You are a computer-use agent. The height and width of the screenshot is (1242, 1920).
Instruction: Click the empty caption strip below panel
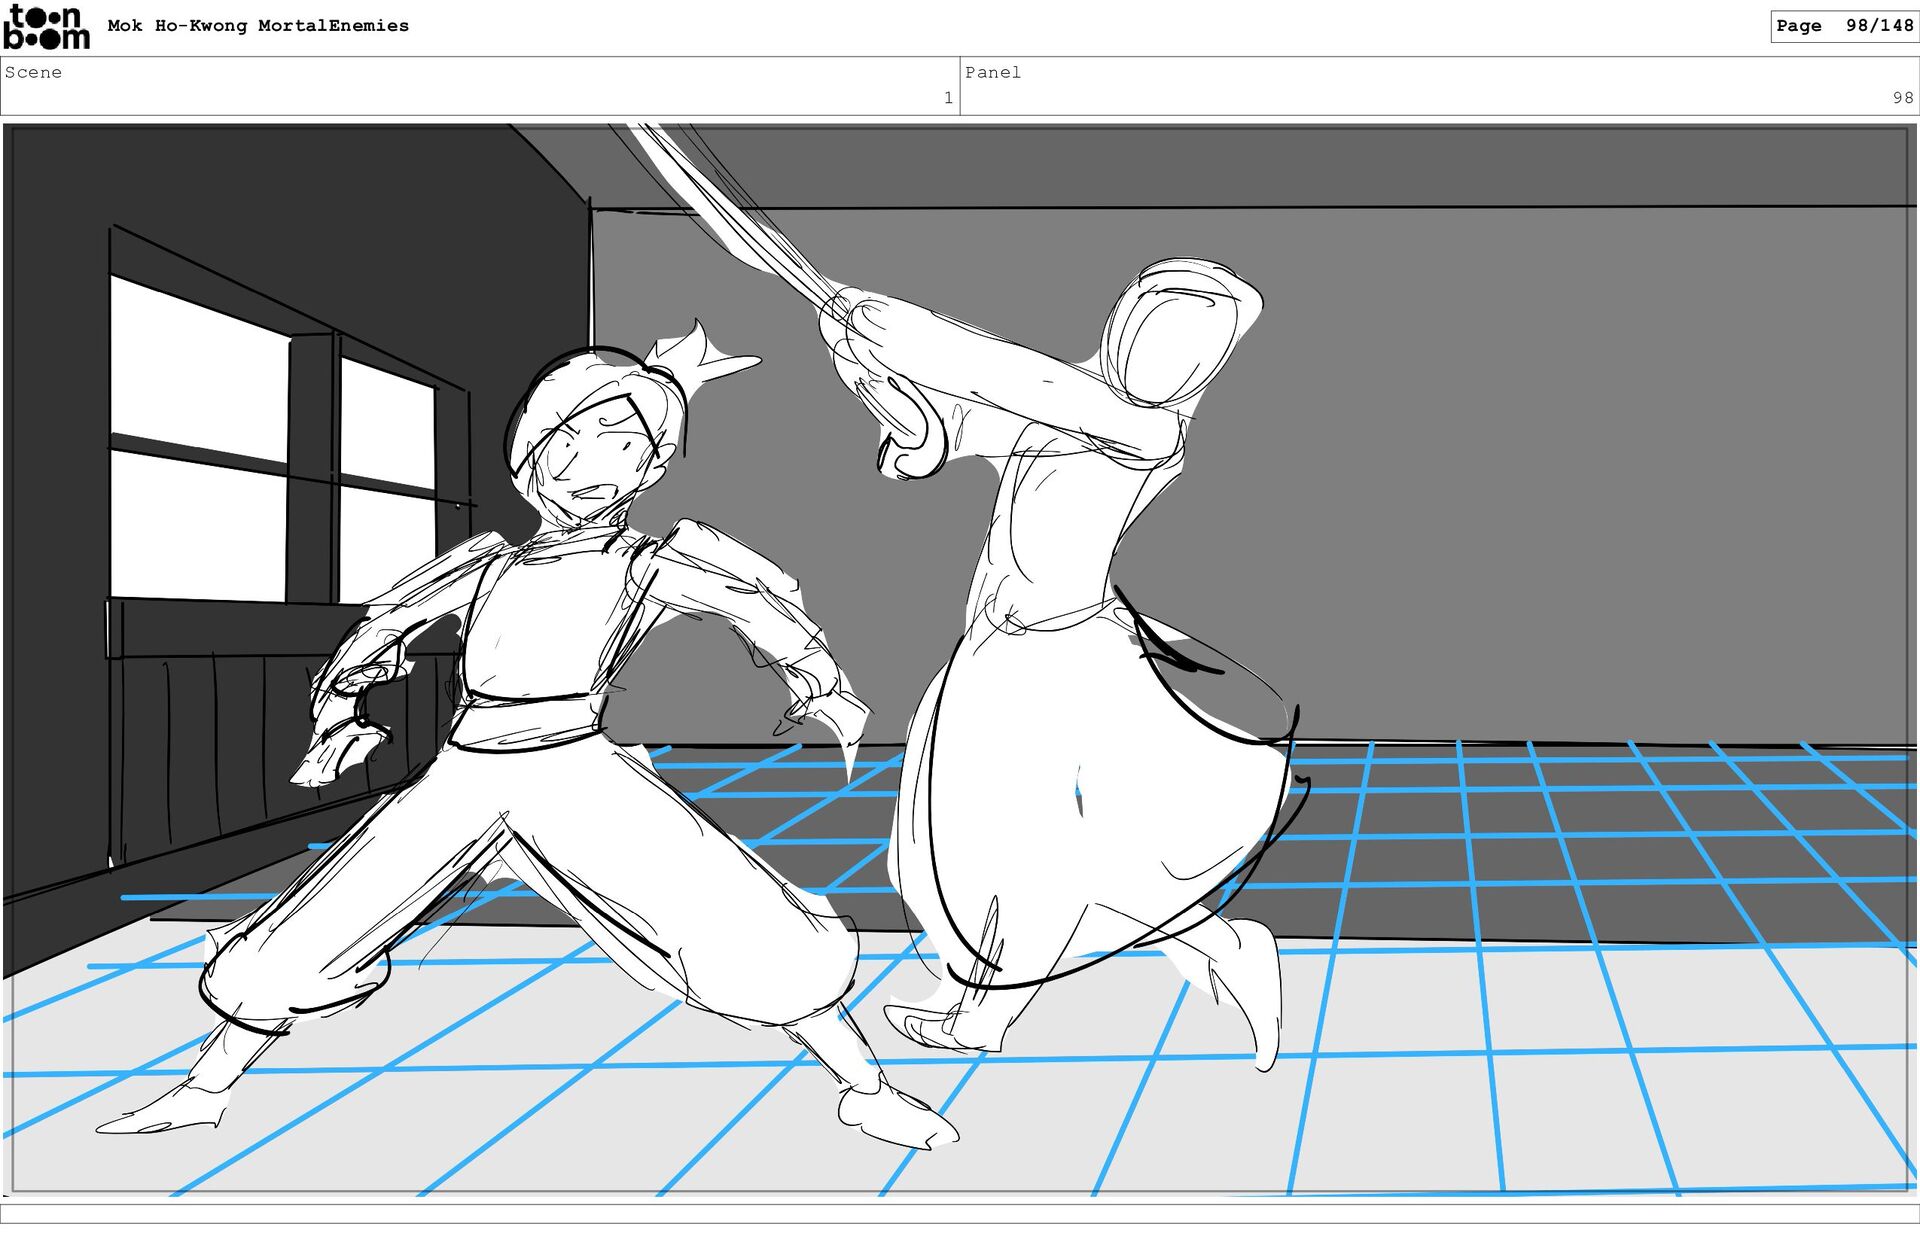point(960,1213)
